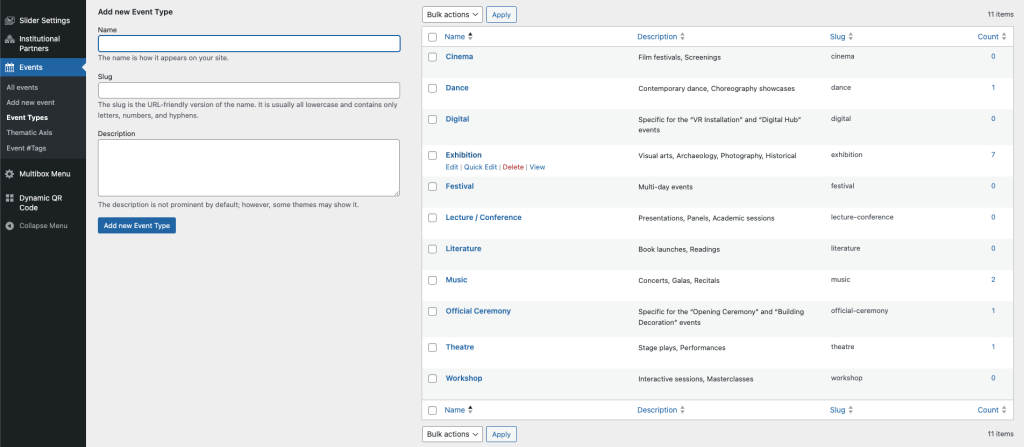Viewport: 1024px width, 447px height.
Task: Click the Events calendar icon
Action: coord(9,68)
